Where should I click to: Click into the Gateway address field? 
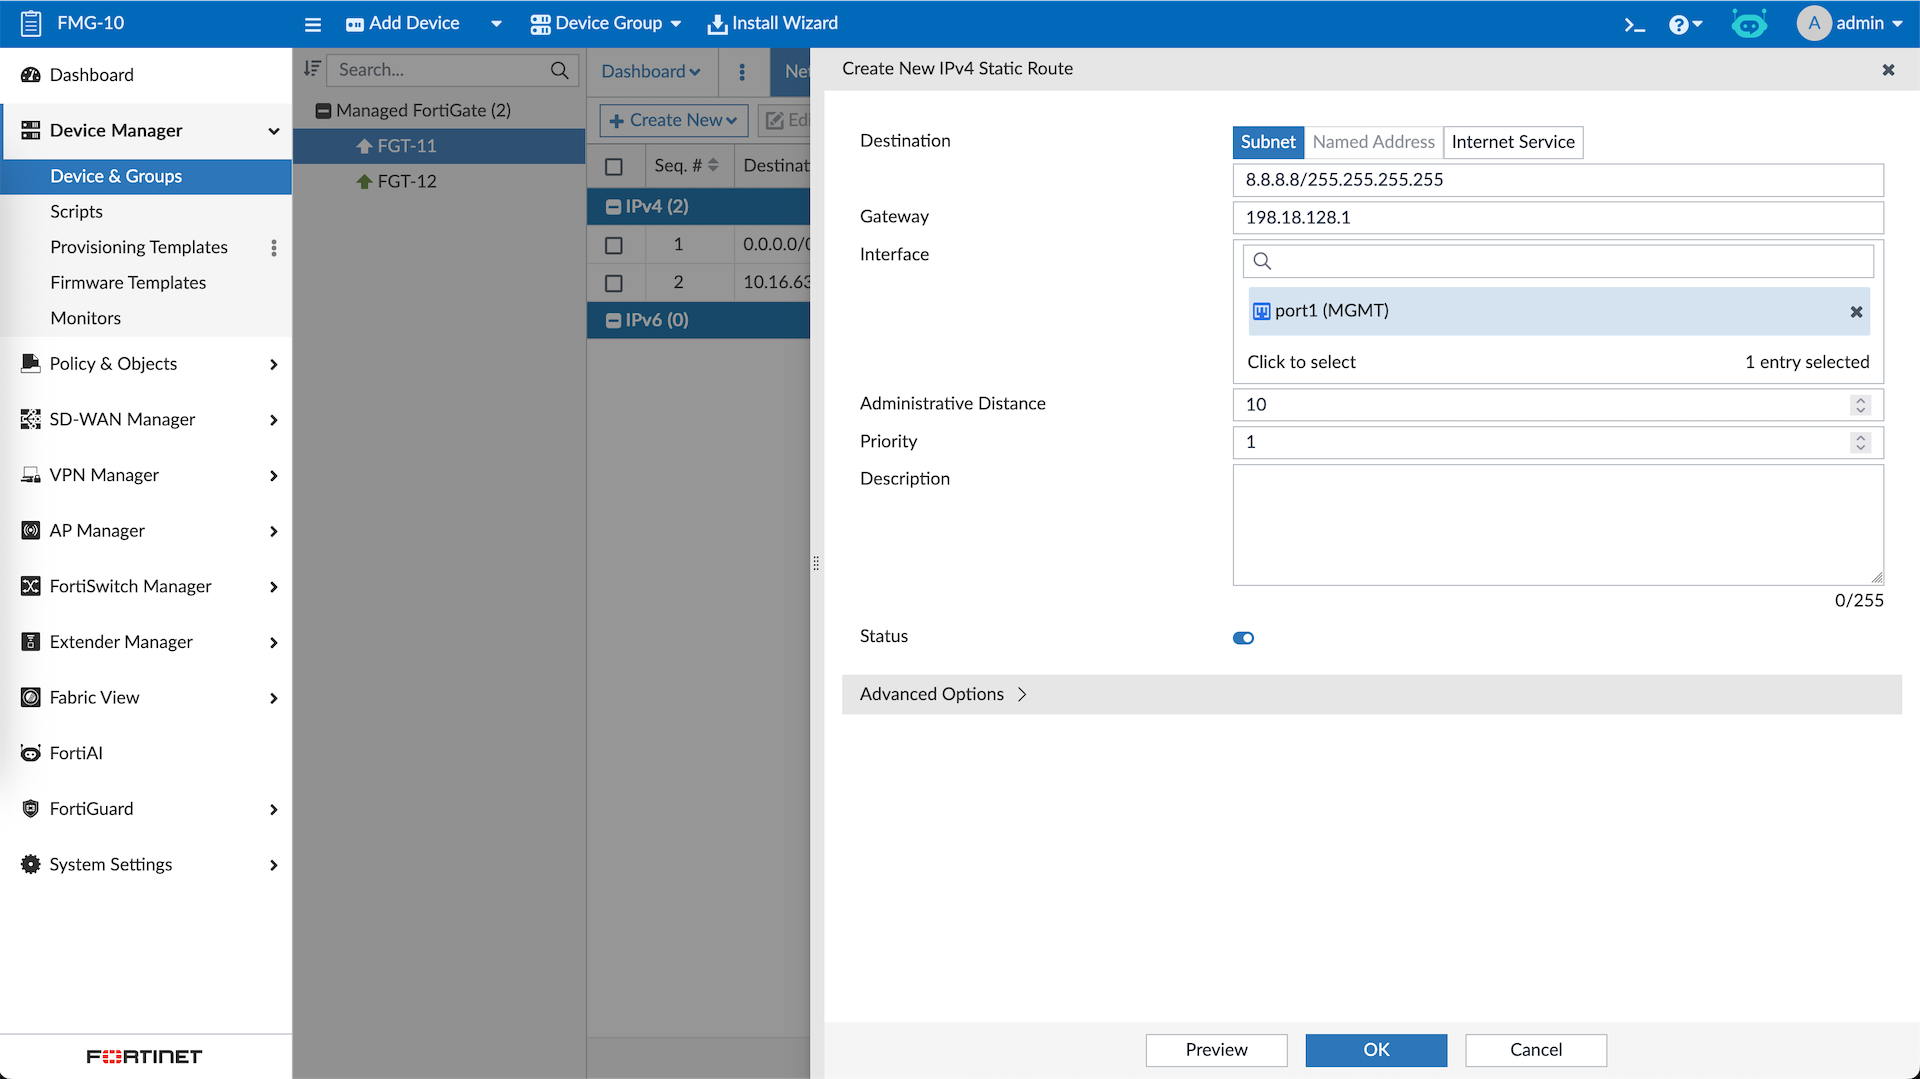pyautogui.click(x=1557, y=218)
